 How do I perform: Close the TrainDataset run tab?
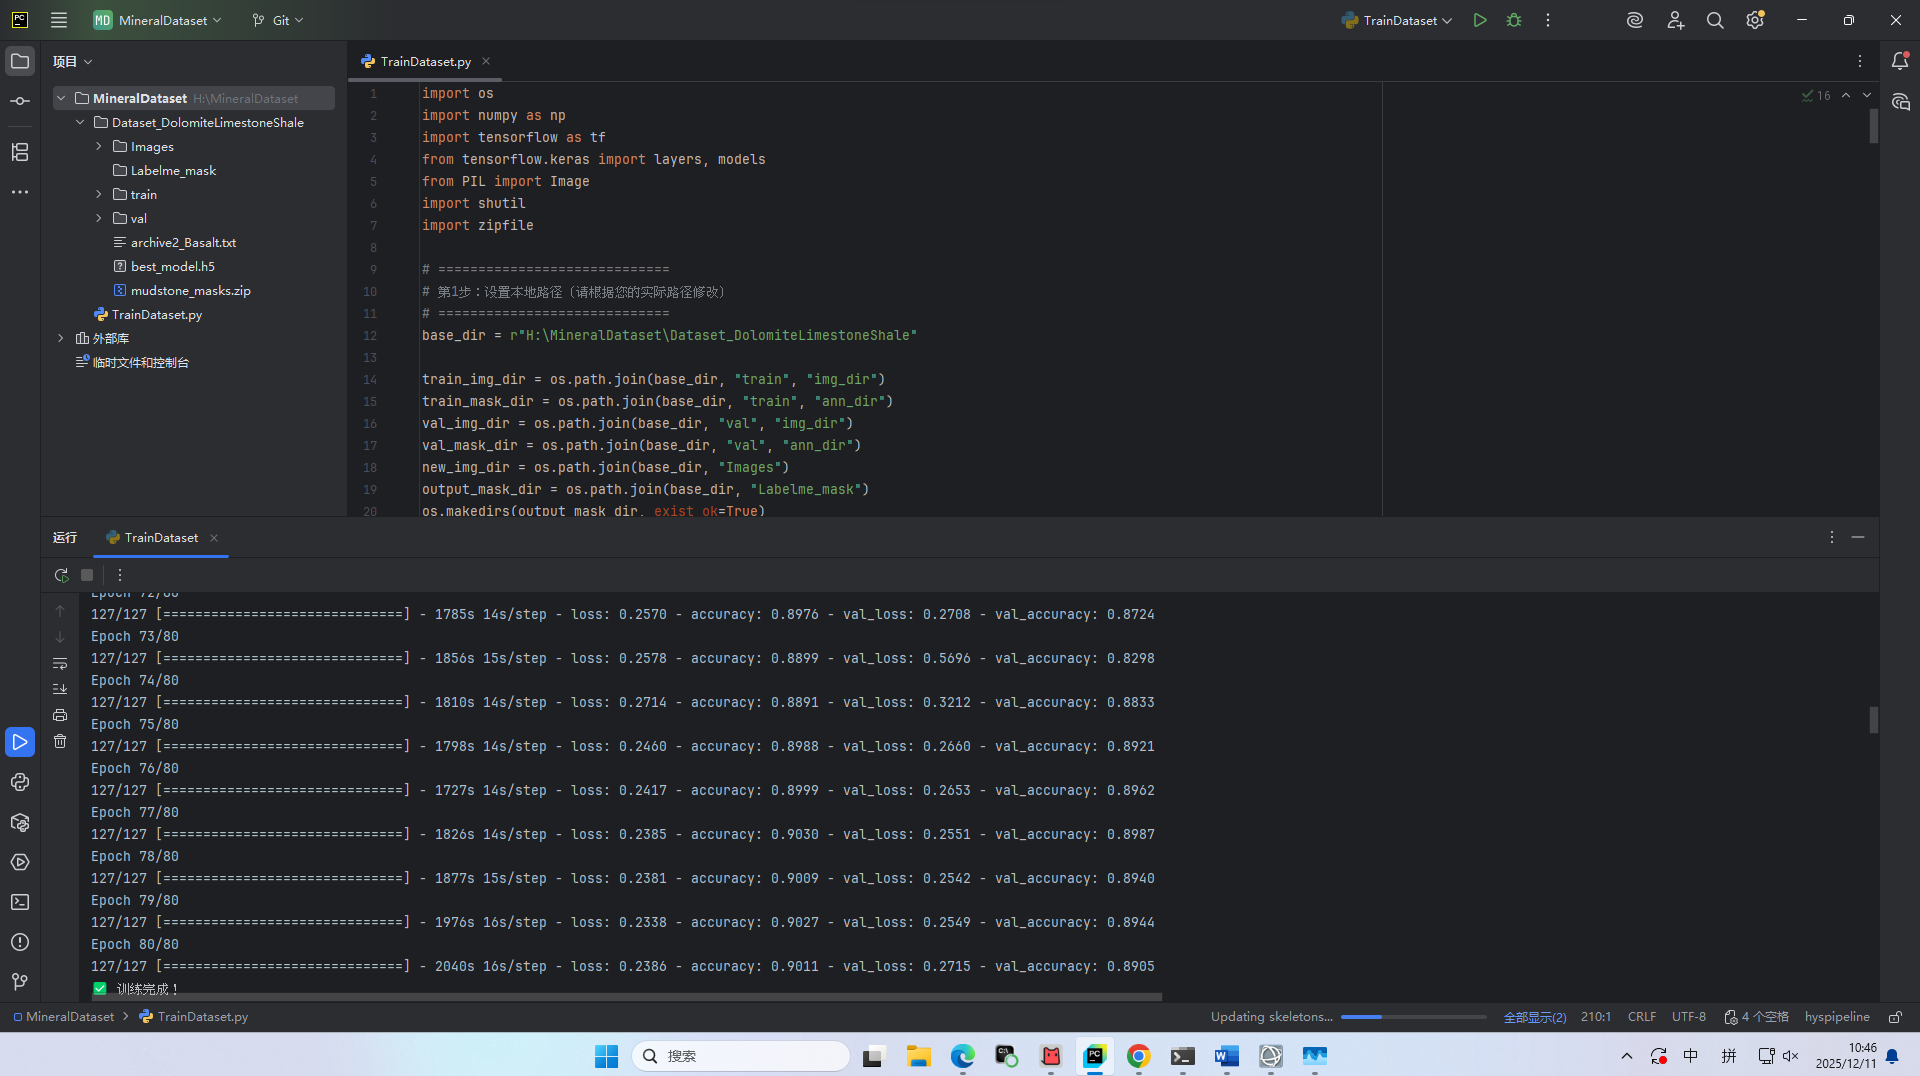(214, 538)
